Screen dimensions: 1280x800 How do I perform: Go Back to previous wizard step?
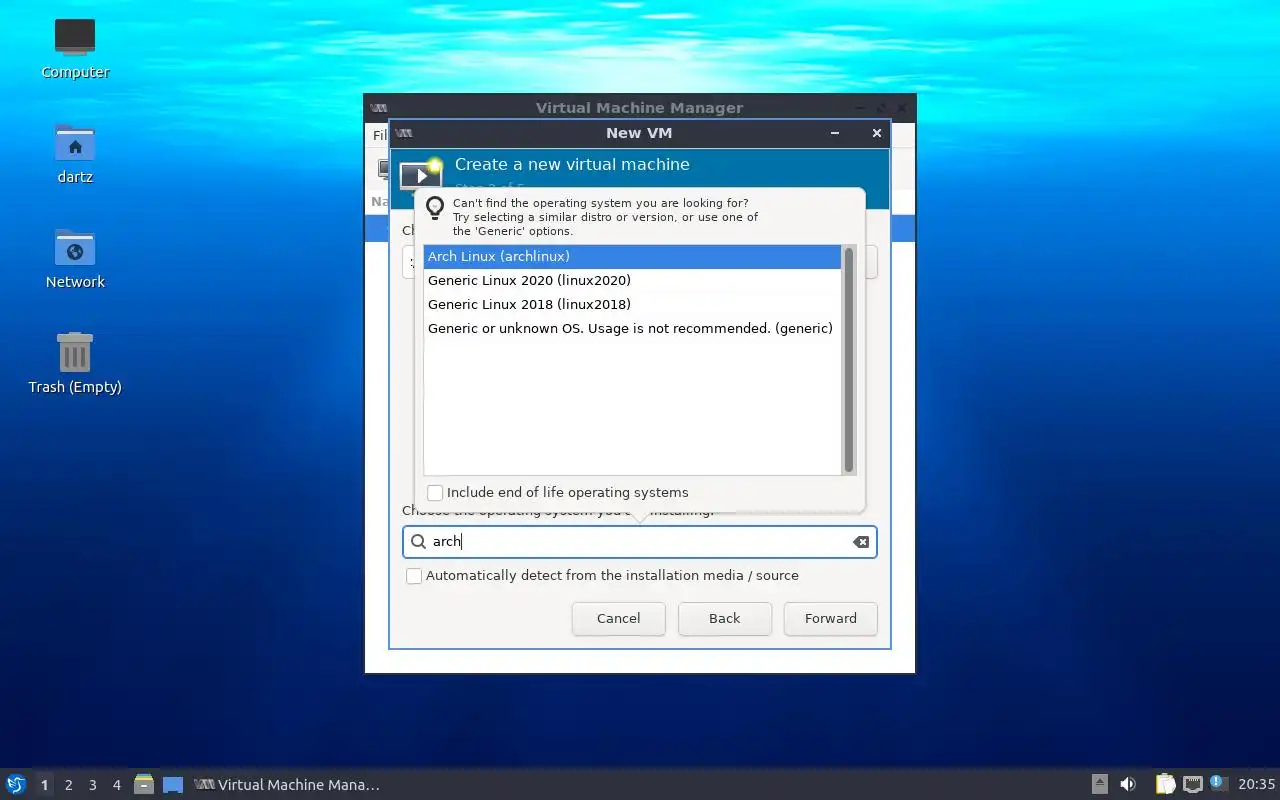click(725, 619)
